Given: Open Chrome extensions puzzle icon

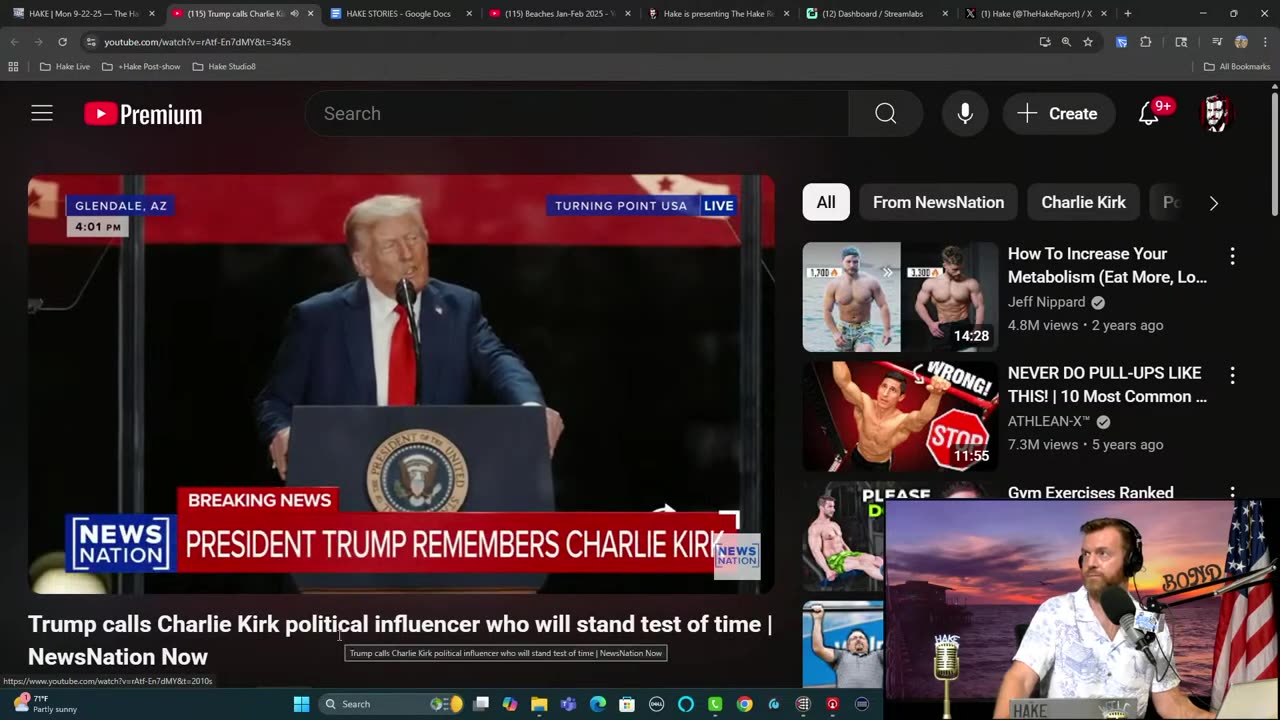Looking at the screenshot, I should 1146,42.
